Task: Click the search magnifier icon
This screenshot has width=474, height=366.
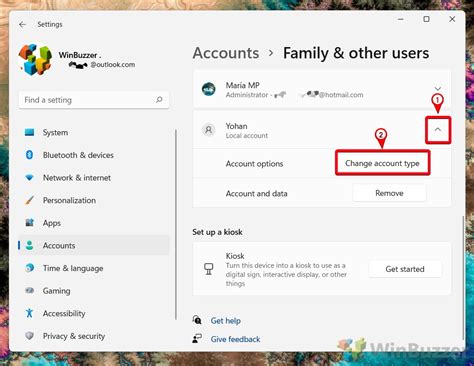Action: tap(159, 100)
